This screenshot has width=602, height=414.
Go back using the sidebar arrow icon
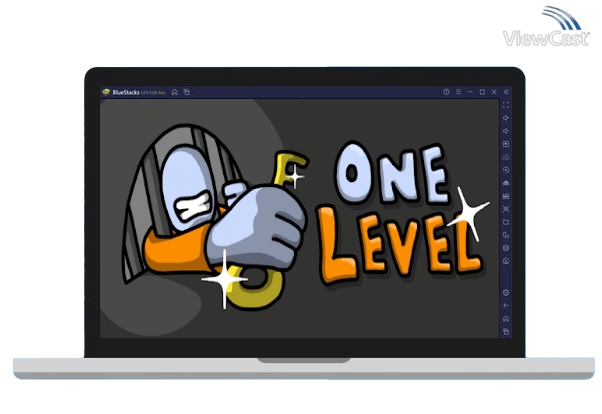pos(506,306)
